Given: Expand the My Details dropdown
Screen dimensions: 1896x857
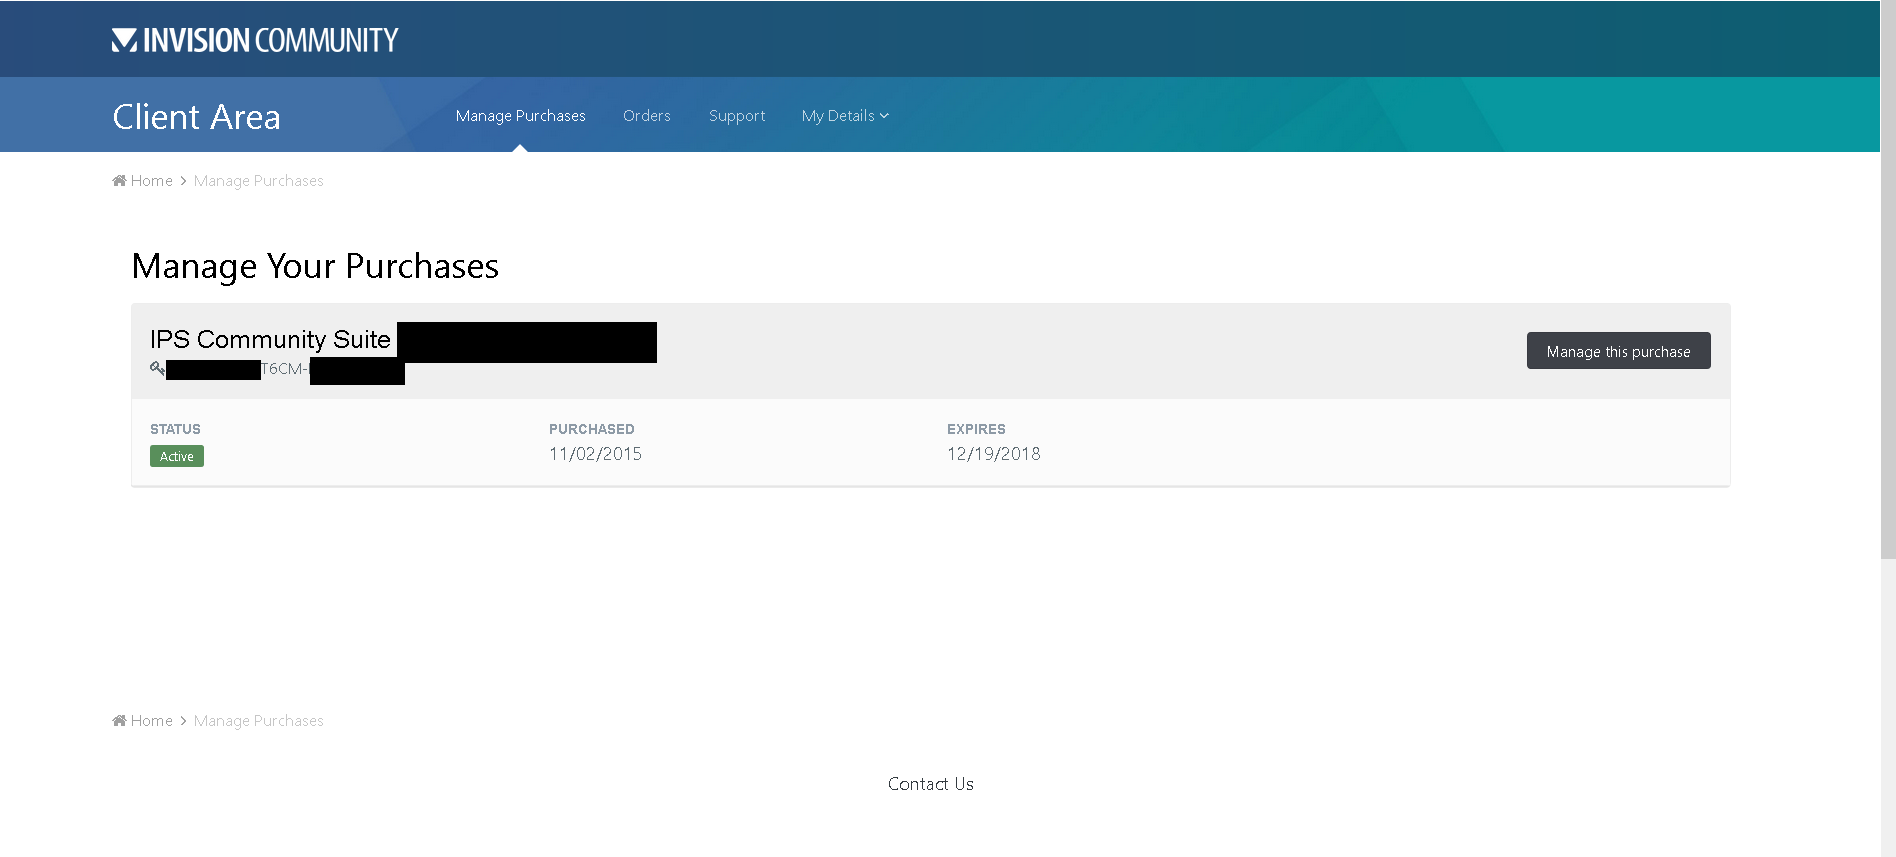Looking at the screenshot, I should [845, 116].
